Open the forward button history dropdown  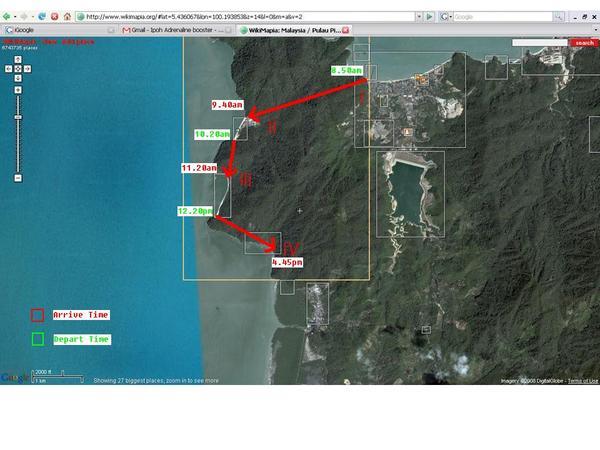tap(33, 17)
